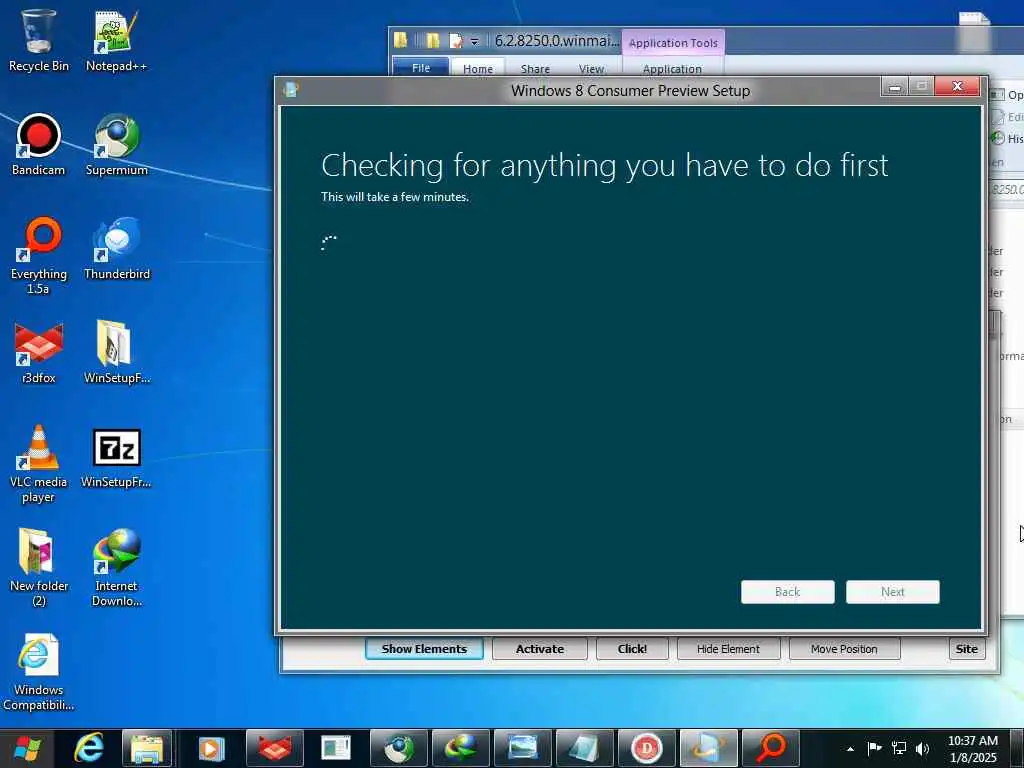
Task: Switch to Everything search taskbar button
Action: 771,748
